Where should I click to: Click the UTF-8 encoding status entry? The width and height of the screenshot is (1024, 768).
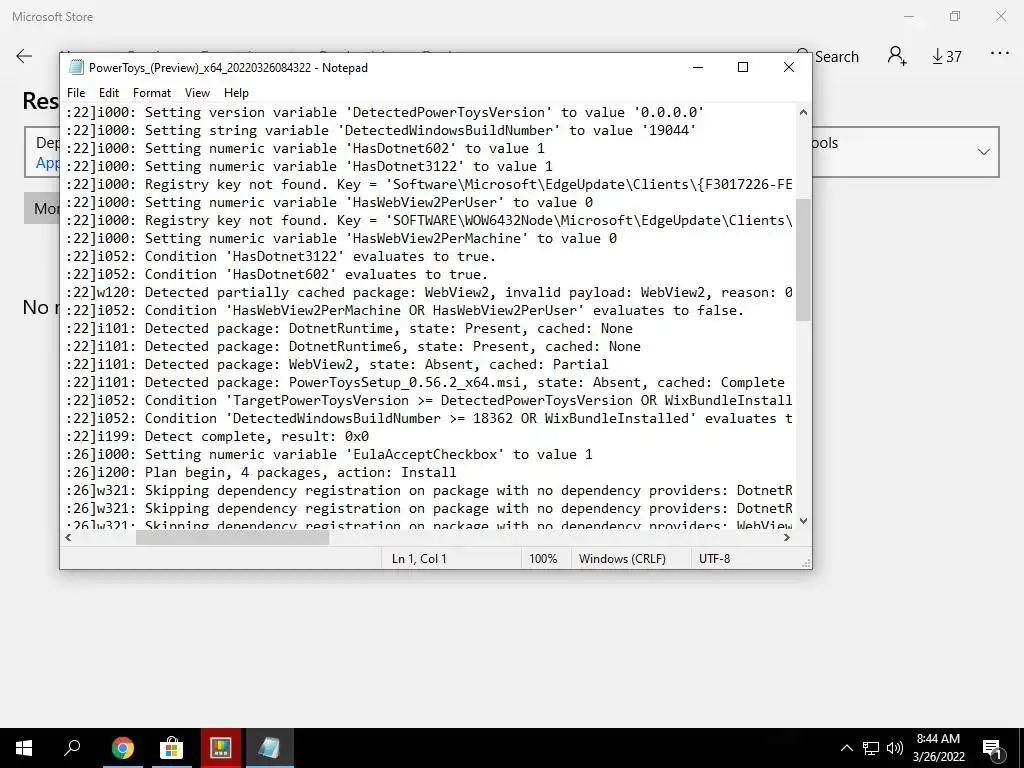tap(714, 559)
